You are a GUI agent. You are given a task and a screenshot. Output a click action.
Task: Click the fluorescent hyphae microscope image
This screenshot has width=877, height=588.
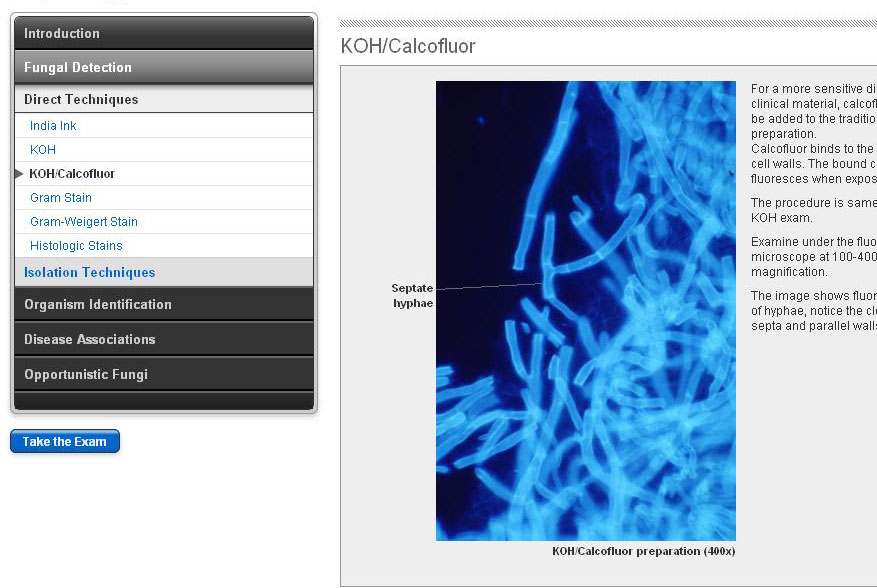point(585,310)
